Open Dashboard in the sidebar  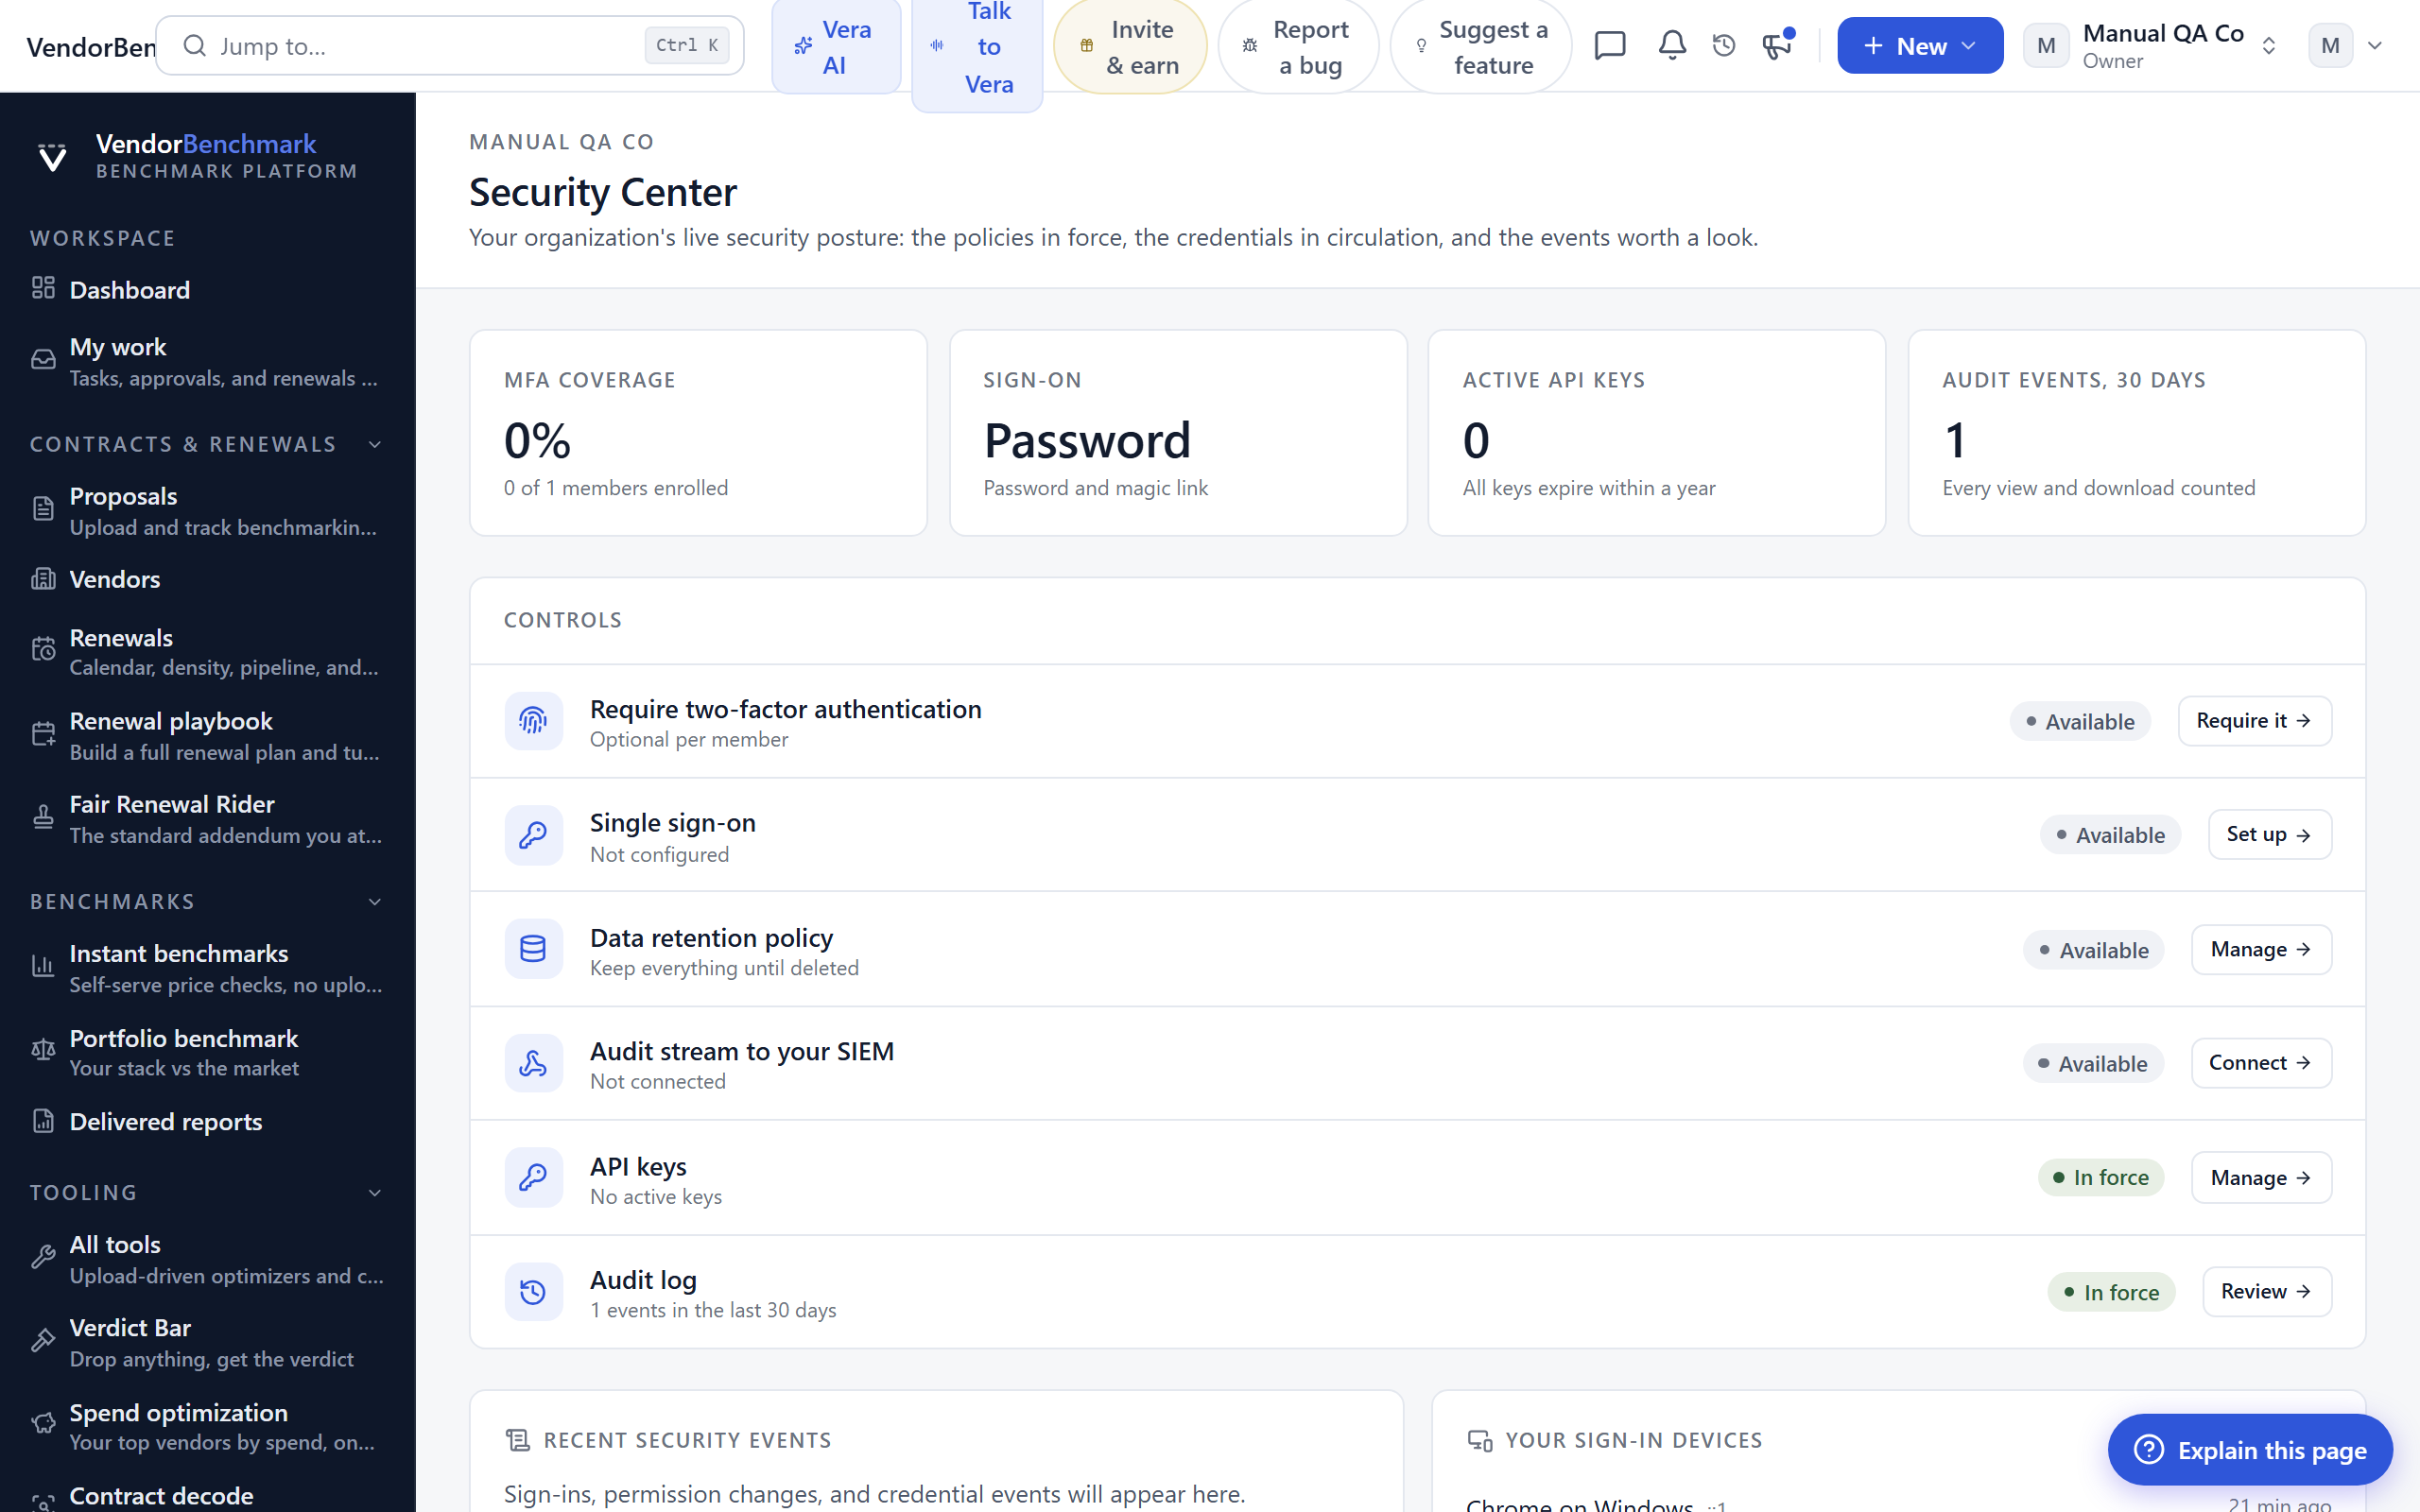pos(207,290)
